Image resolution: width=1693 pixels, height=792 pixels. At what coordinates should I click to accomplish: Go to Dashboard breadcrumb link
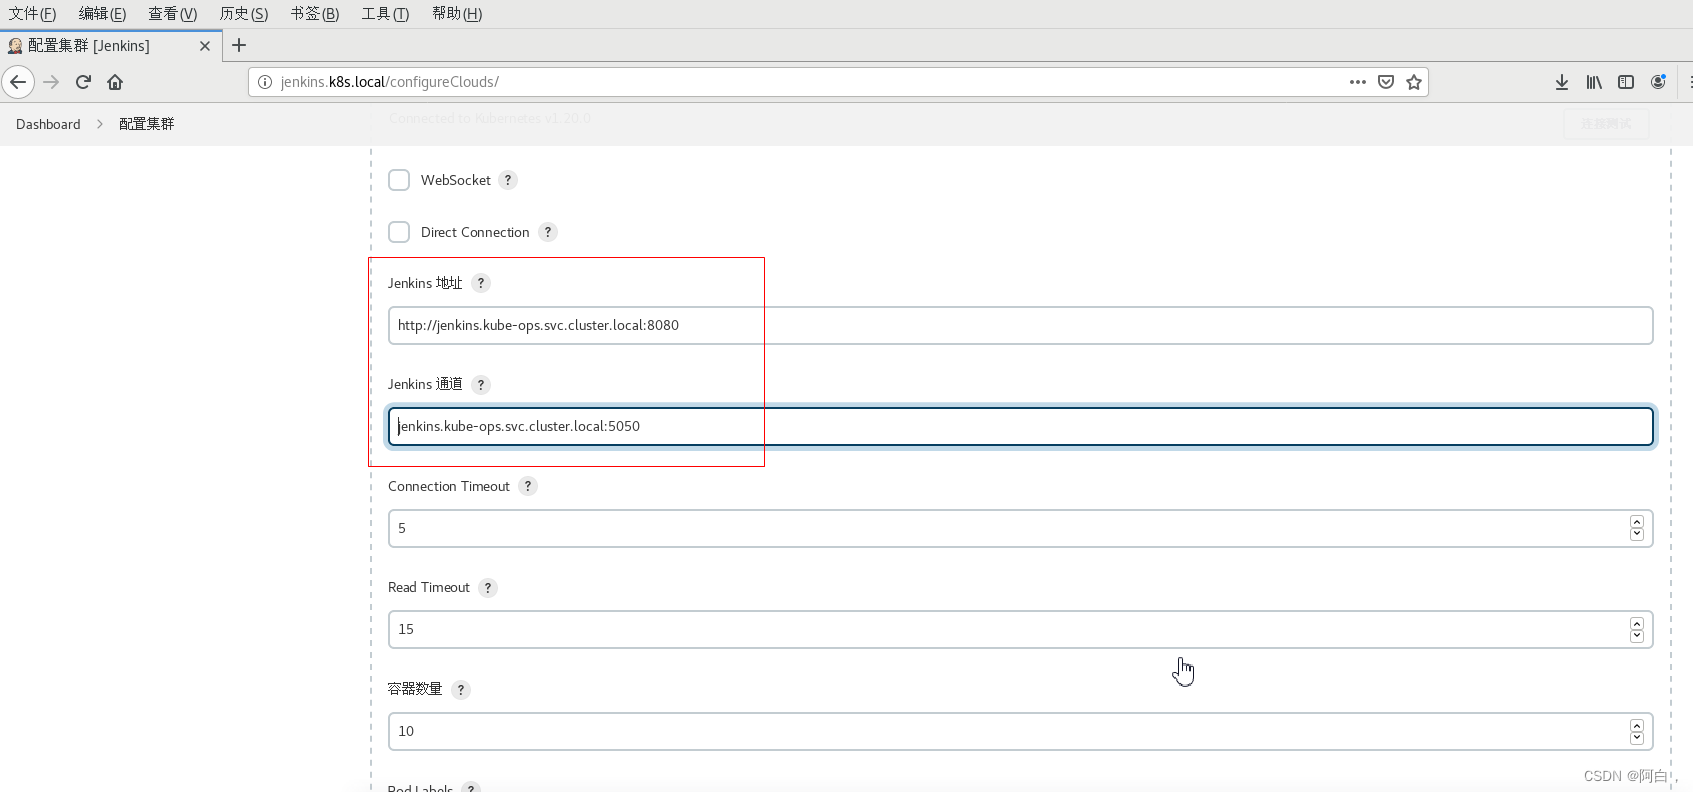48,124
